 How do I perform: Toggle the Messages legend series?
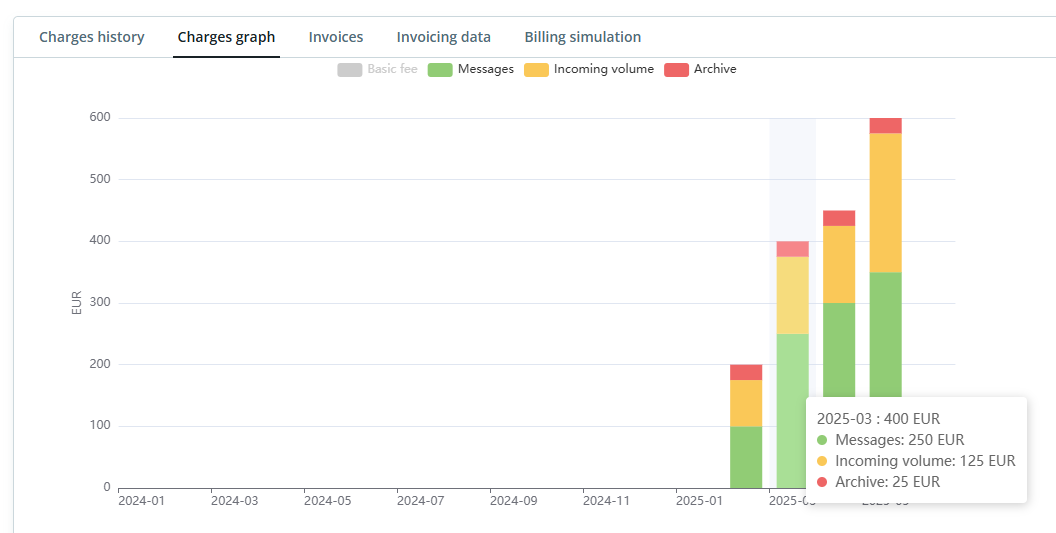(471, 69)
